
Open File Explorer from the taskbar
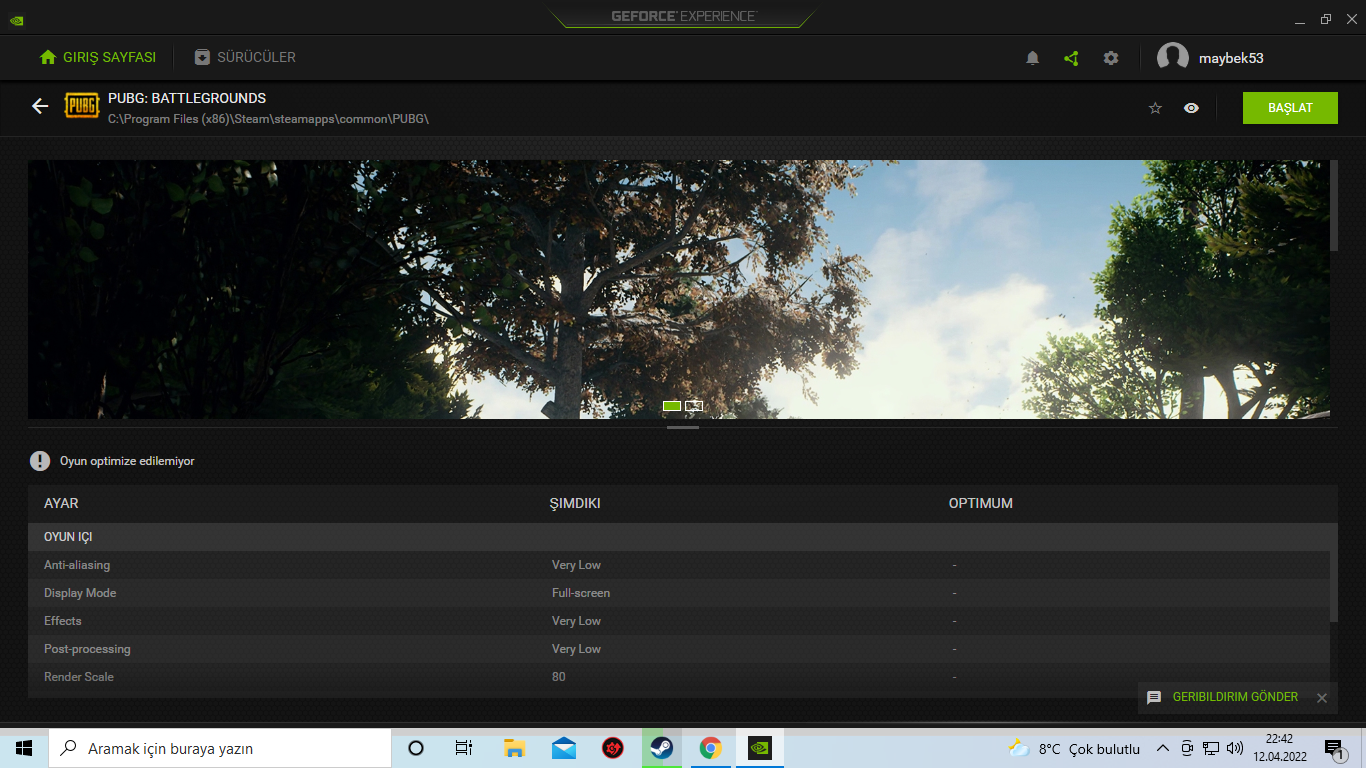click(x=514, y=748)
